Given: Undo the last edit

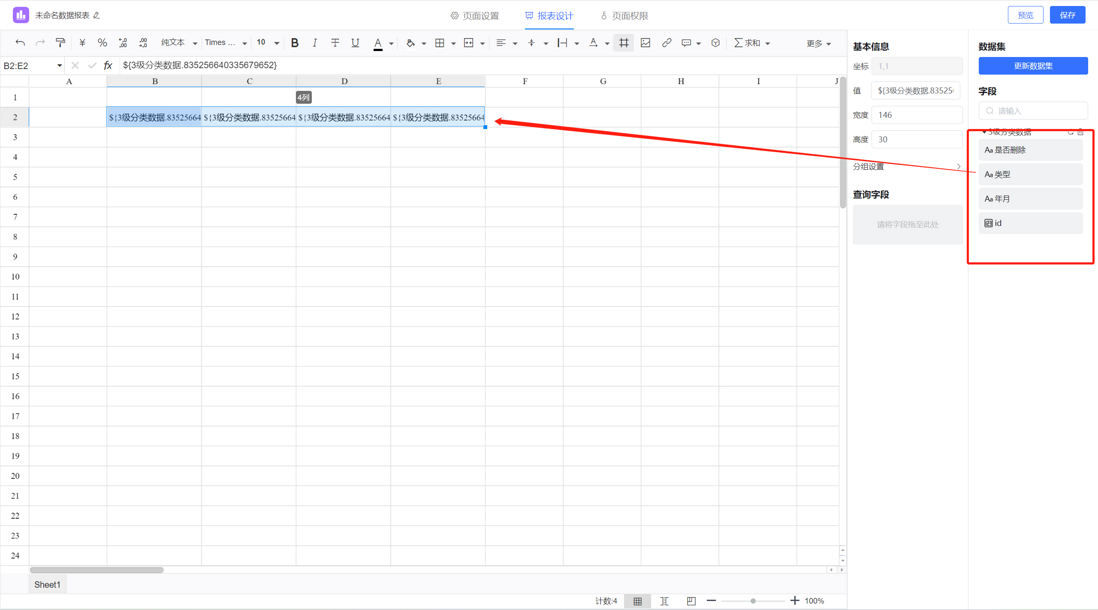Looking at the screenshot, I should click(20, 43).
